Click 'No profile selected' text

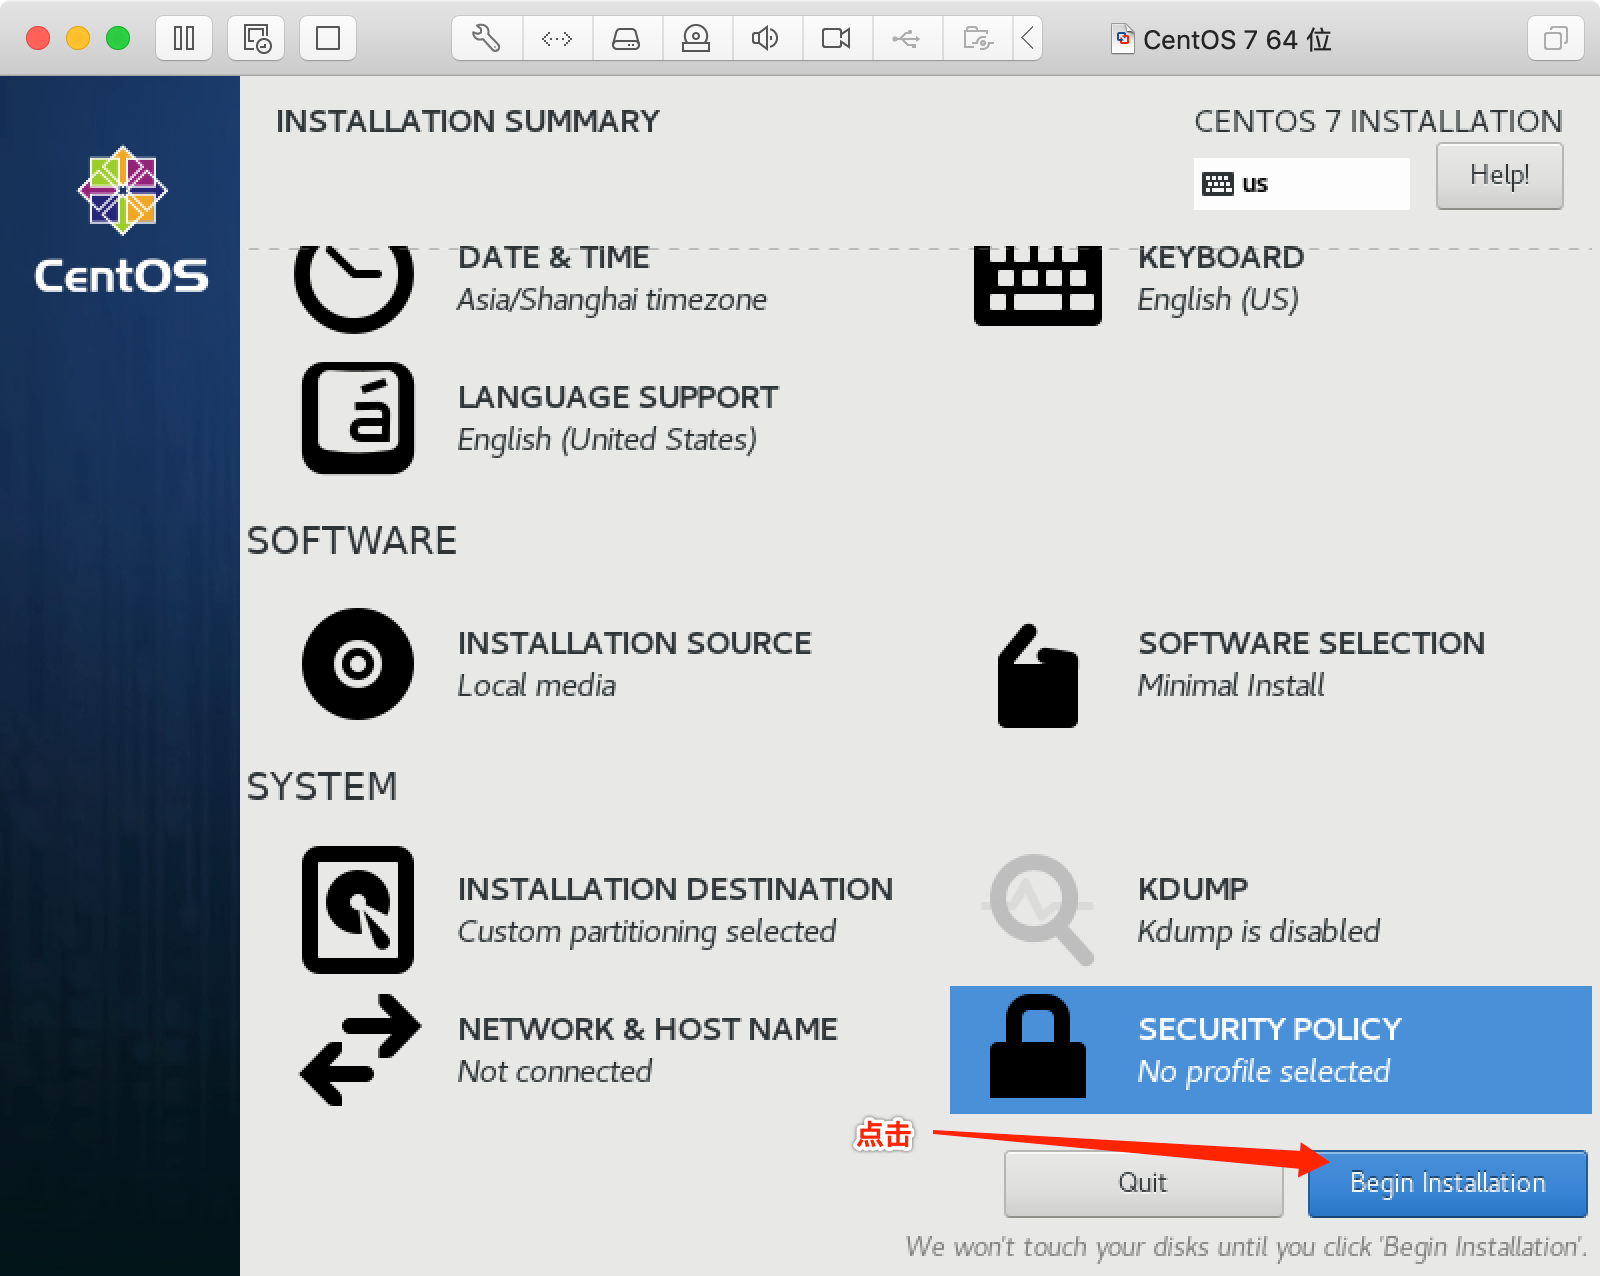pyautogui.click(x=1264, y=1072)
